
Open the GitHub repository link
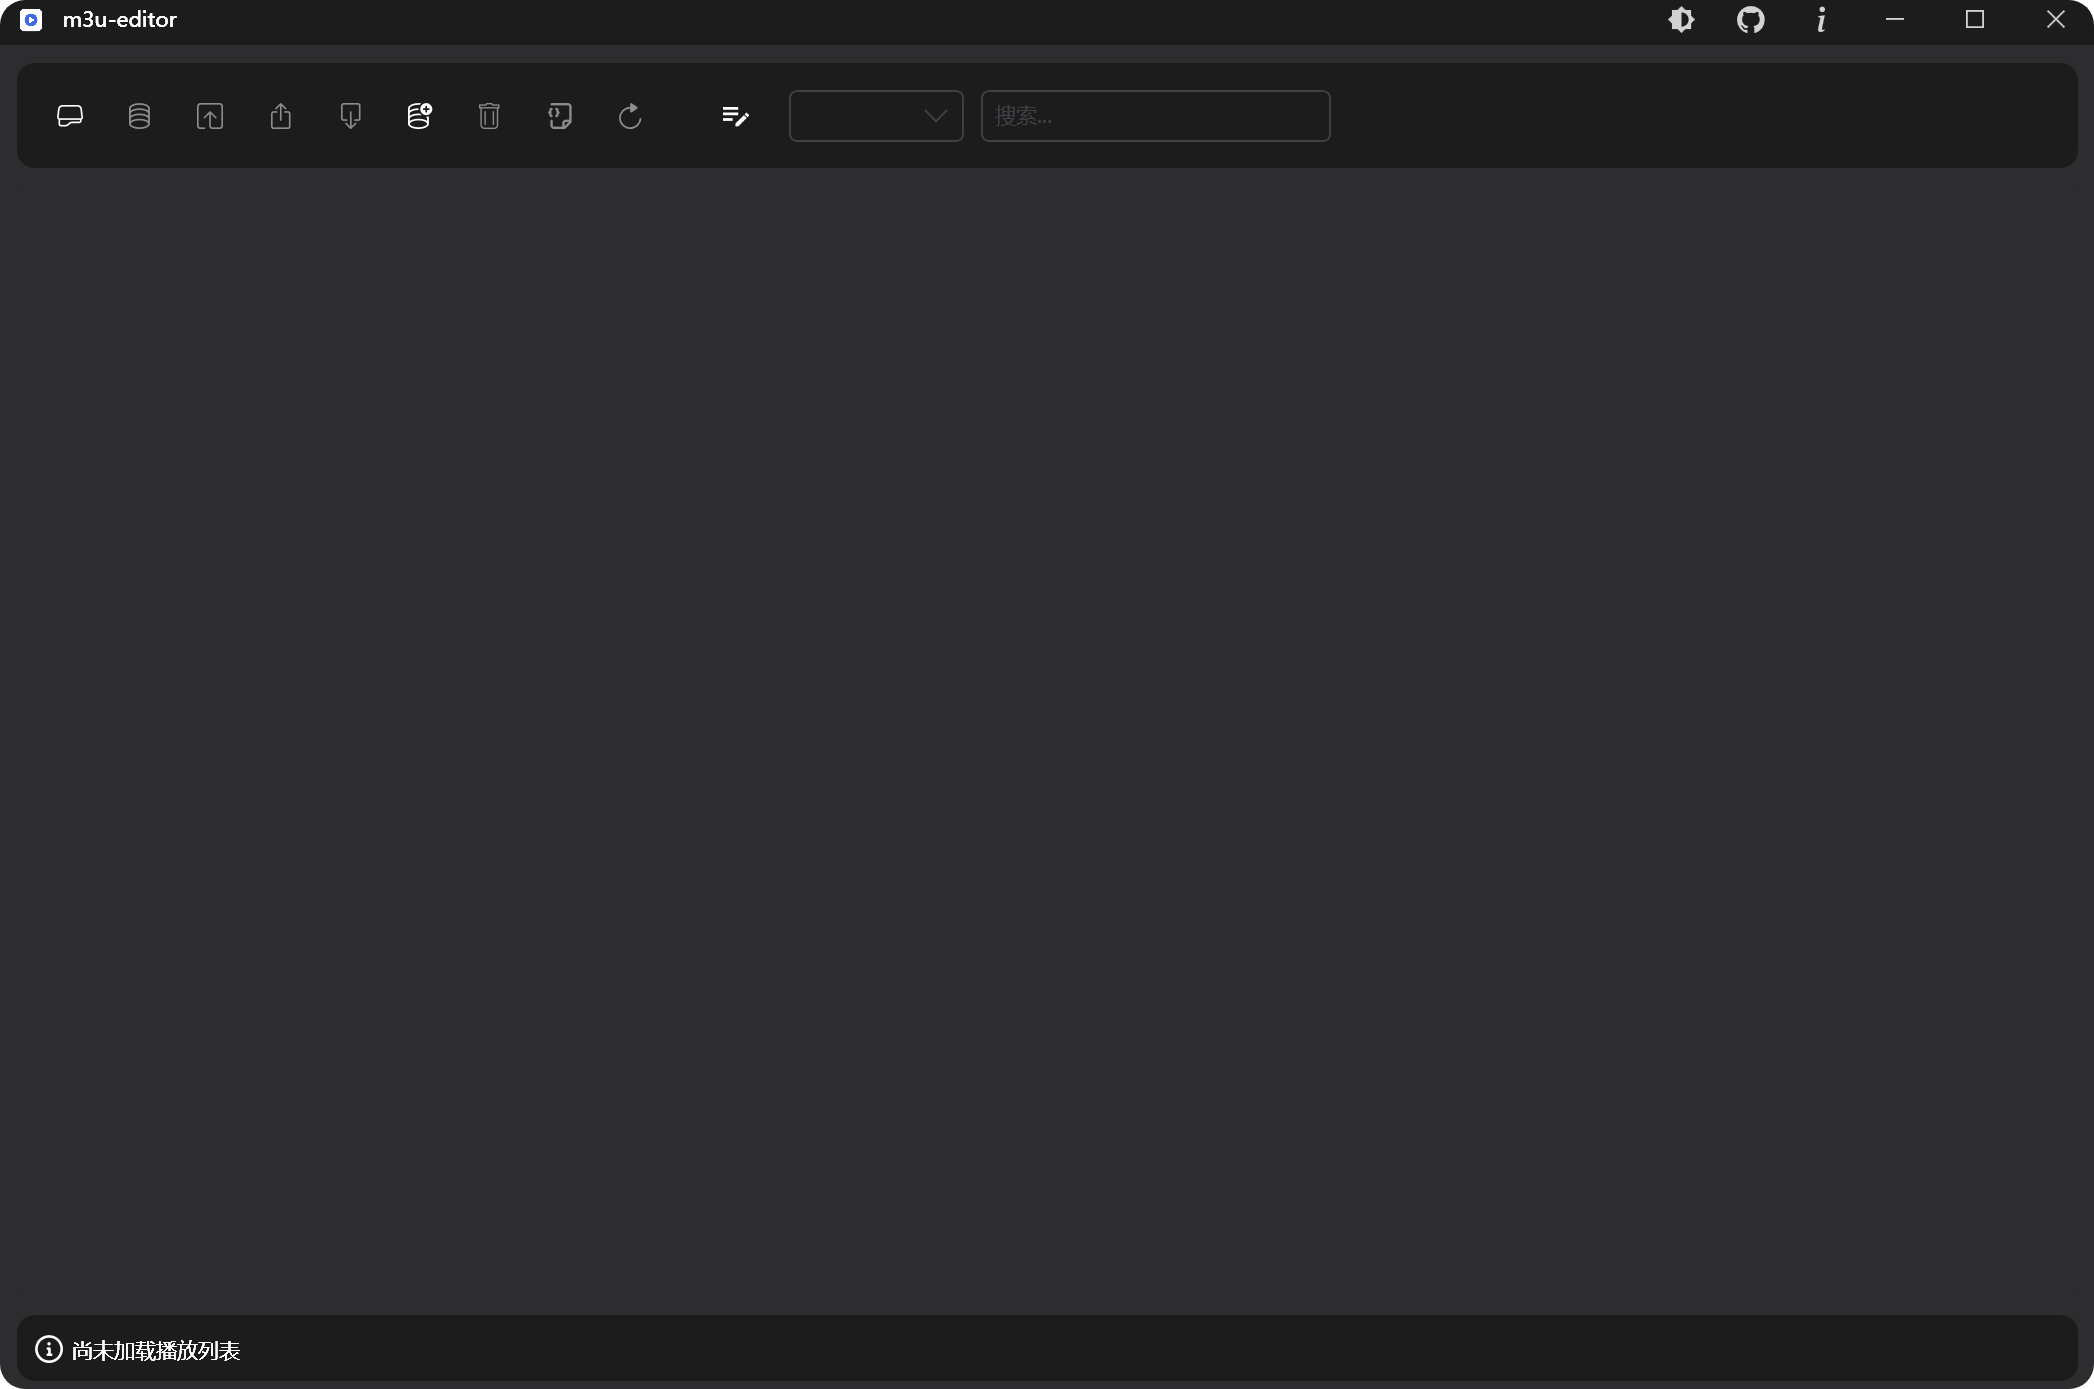click(x=1751, y=19)
